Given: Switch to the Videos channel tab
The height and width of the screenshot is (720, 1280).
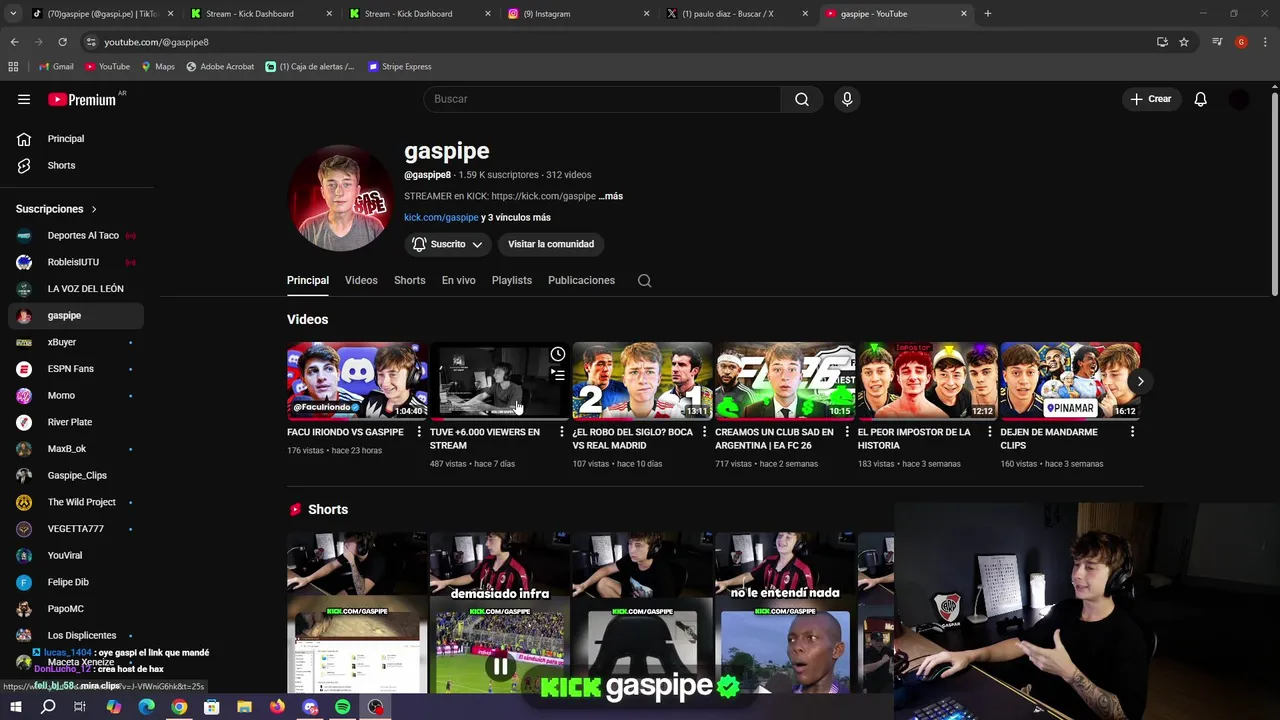Looking at the screenshot, I should [361, 281].
